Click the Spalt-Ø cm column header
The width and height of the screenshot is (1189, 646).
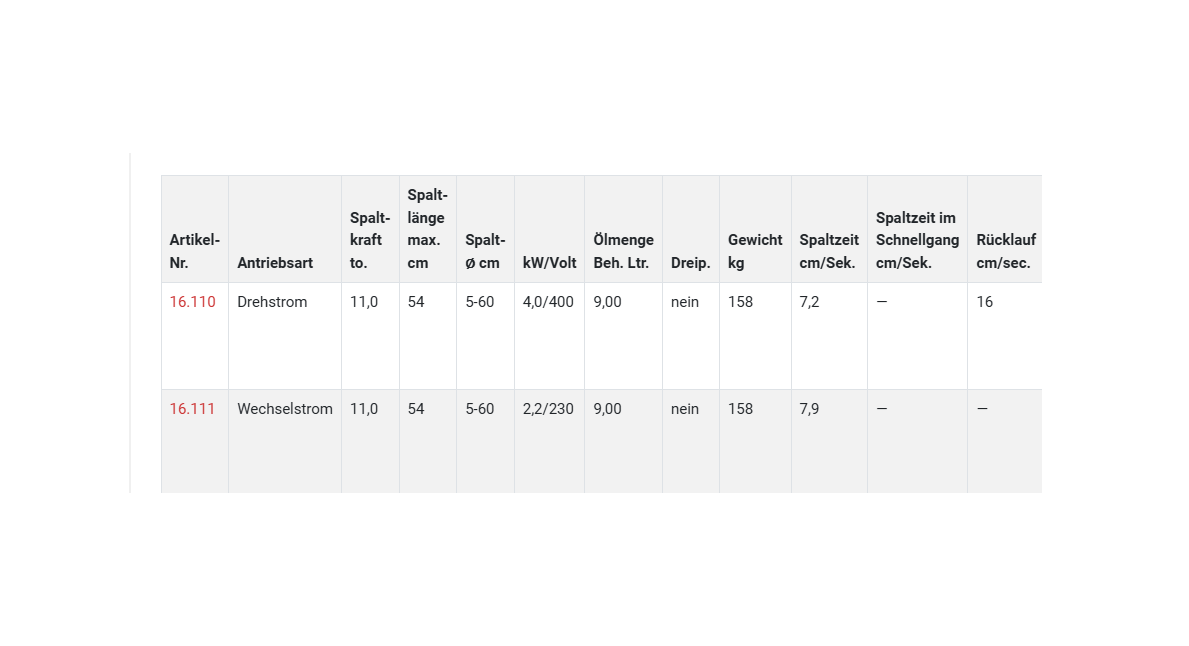(485, 252)
